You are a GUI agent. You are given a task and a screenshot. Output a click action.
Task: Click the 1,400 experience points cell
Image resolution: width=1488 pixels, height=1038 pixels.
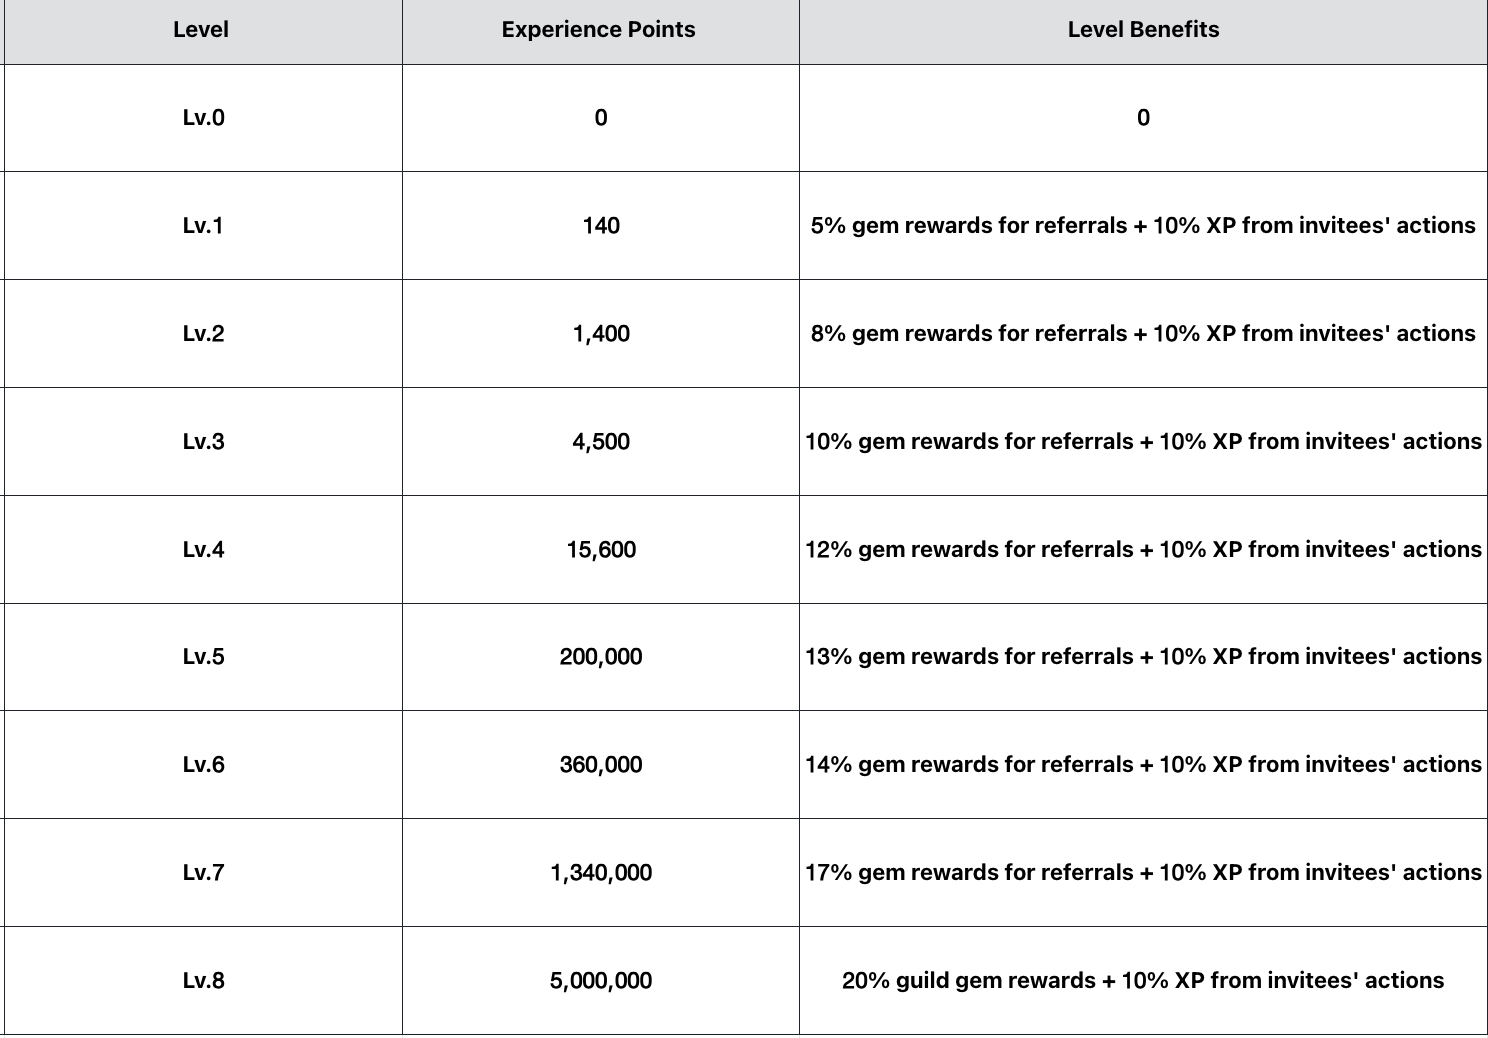click(x=601, y=334)
